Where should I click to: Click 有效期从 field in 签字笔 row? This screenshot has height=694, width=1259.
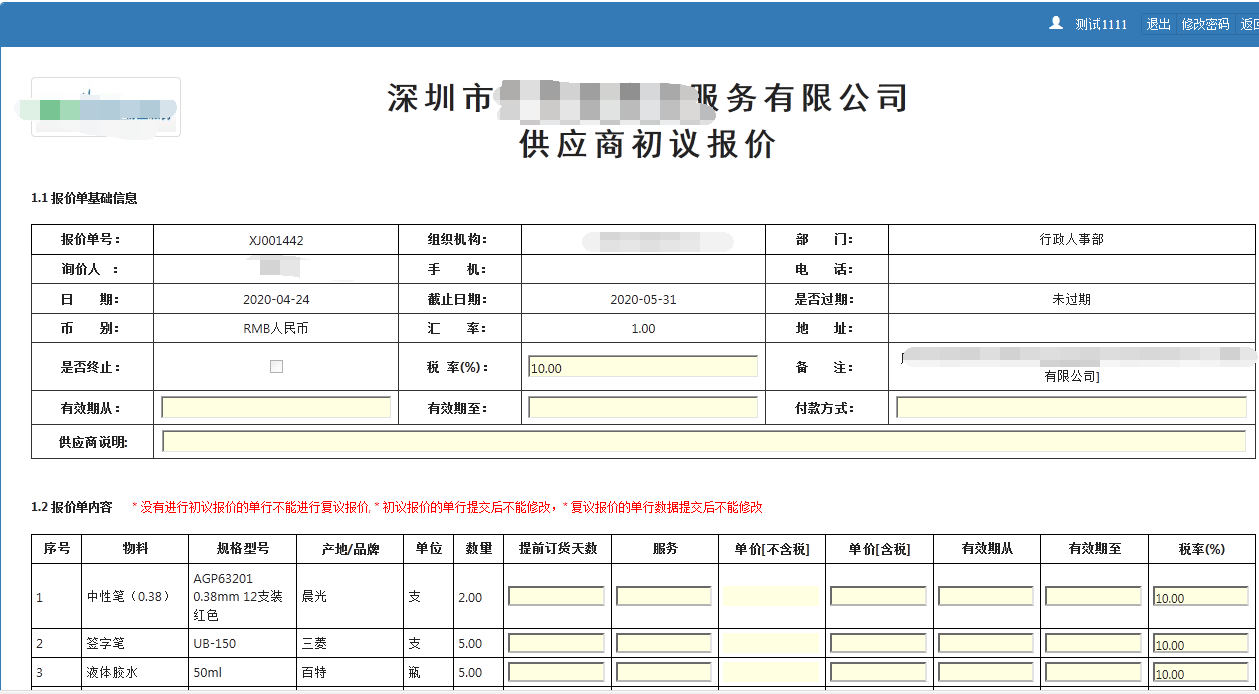click(986, 643)
